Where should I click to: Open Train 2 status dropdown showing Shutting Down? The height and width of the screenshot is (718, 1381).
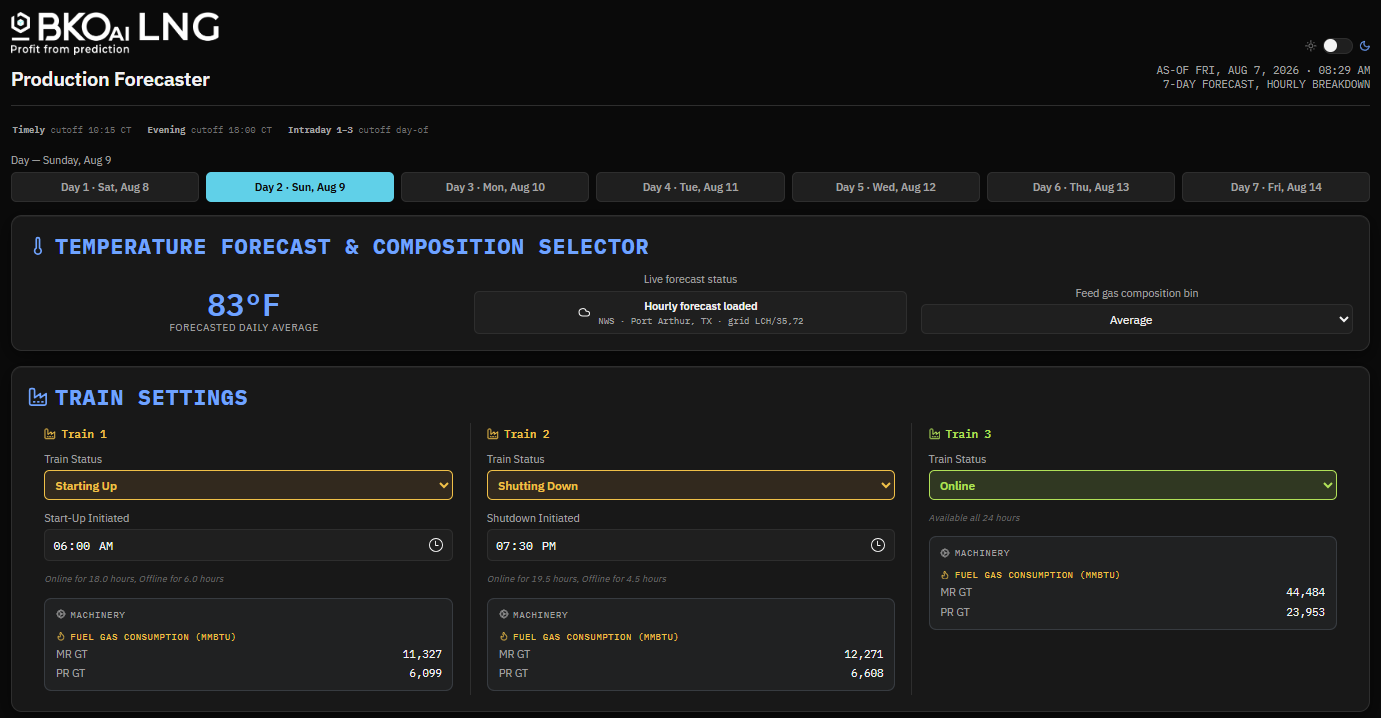click(691, 486)
